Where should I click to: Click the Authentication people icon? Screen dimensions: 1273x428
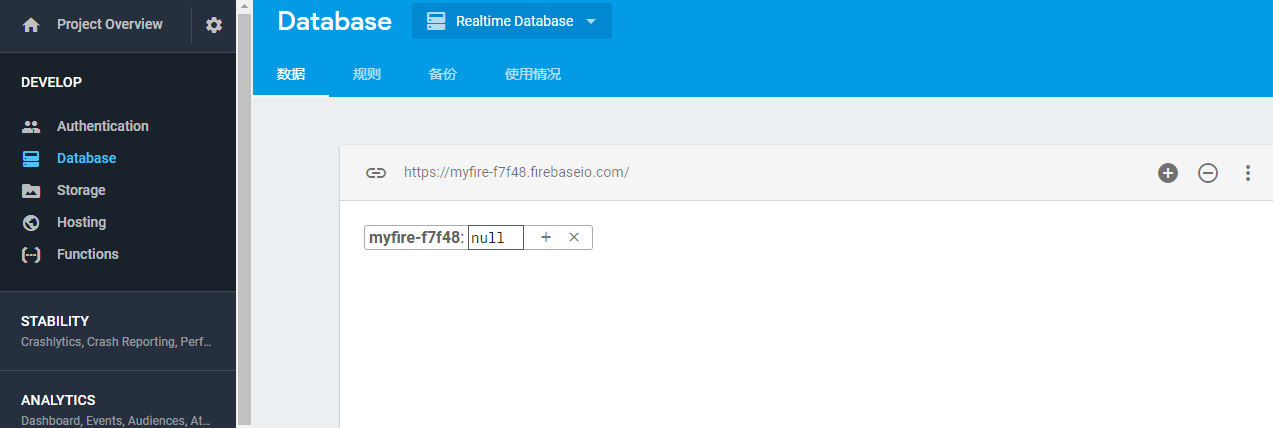tap(31, 127)
